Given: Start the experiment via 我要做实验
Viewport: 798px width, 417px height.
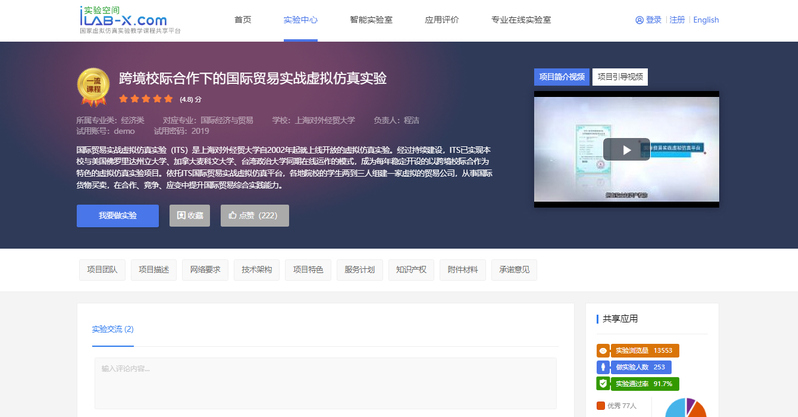Looking at the screenshot, I should (118, 215).
